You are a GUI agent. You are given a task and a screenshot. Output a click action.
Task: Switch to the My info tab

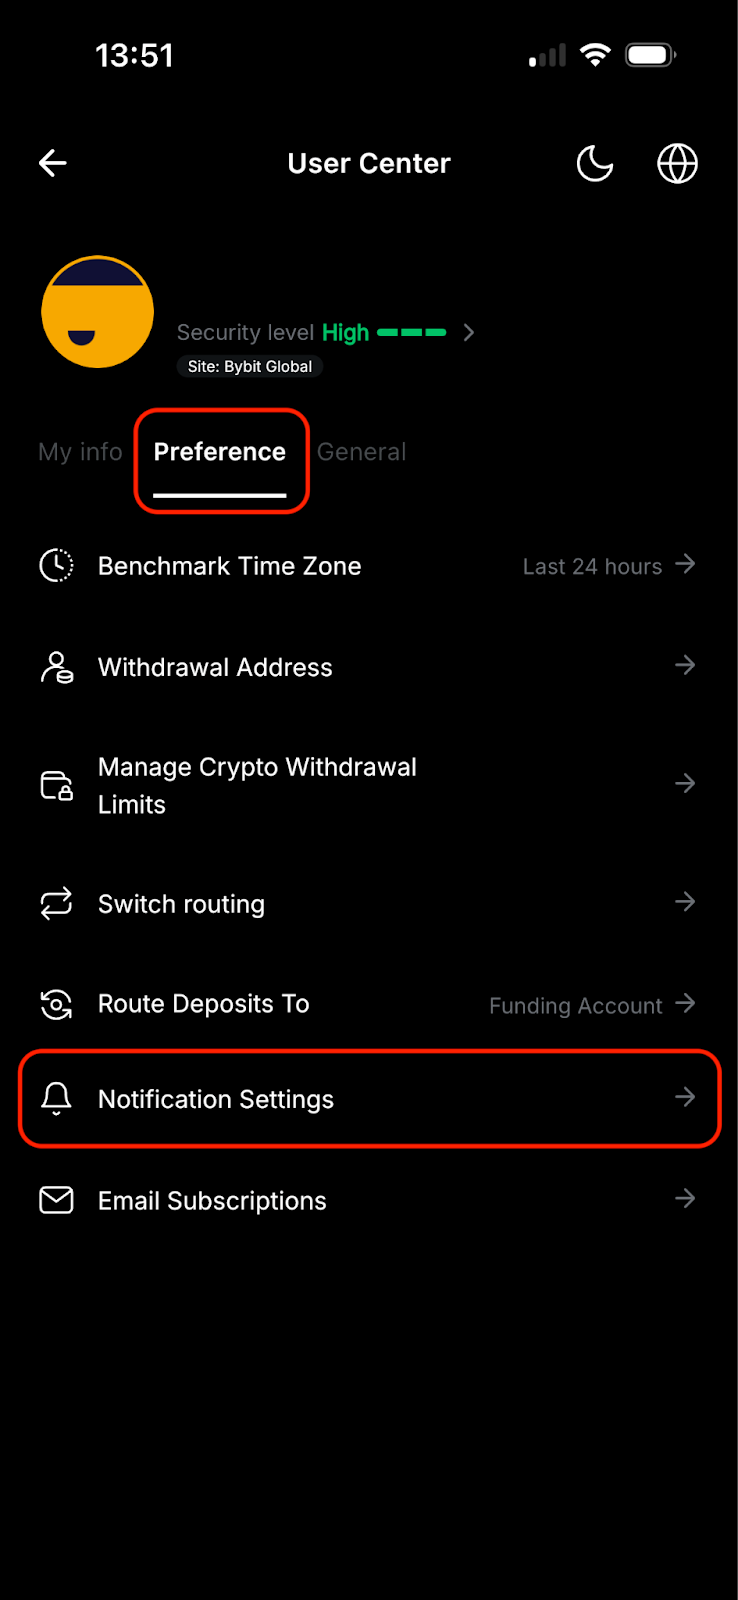coord(80,452)
